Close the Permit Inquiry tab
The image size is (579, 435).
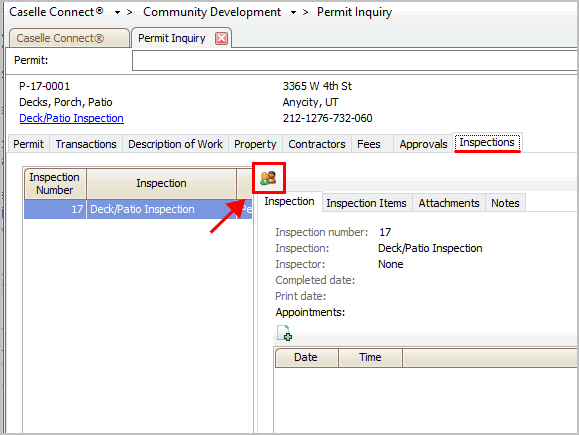point(222,38)
